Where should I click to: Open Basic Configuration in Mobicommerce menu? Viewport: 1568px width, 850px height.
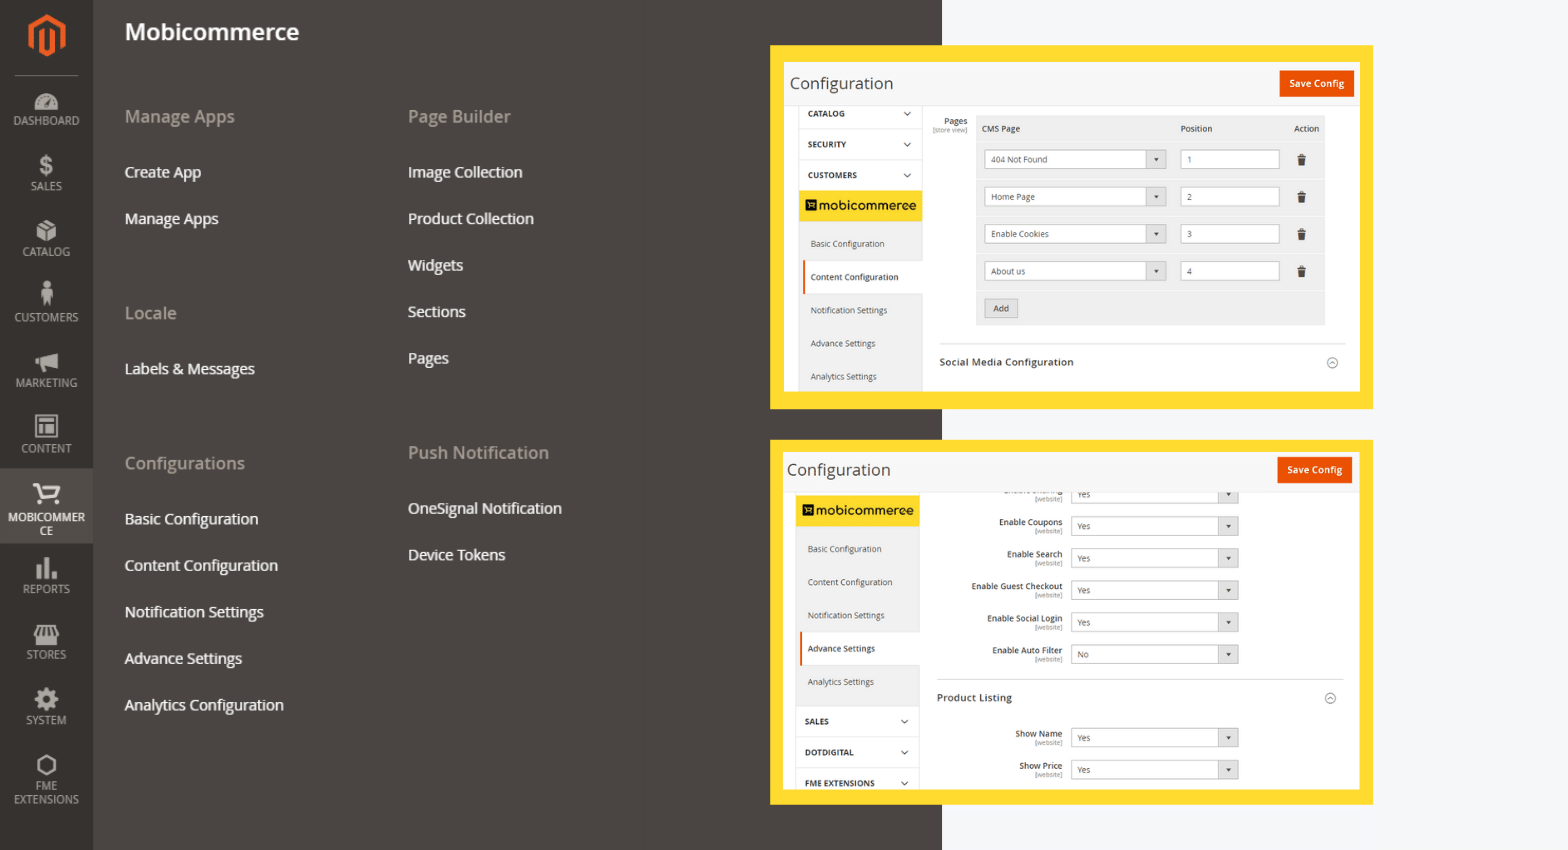[191, 519]
